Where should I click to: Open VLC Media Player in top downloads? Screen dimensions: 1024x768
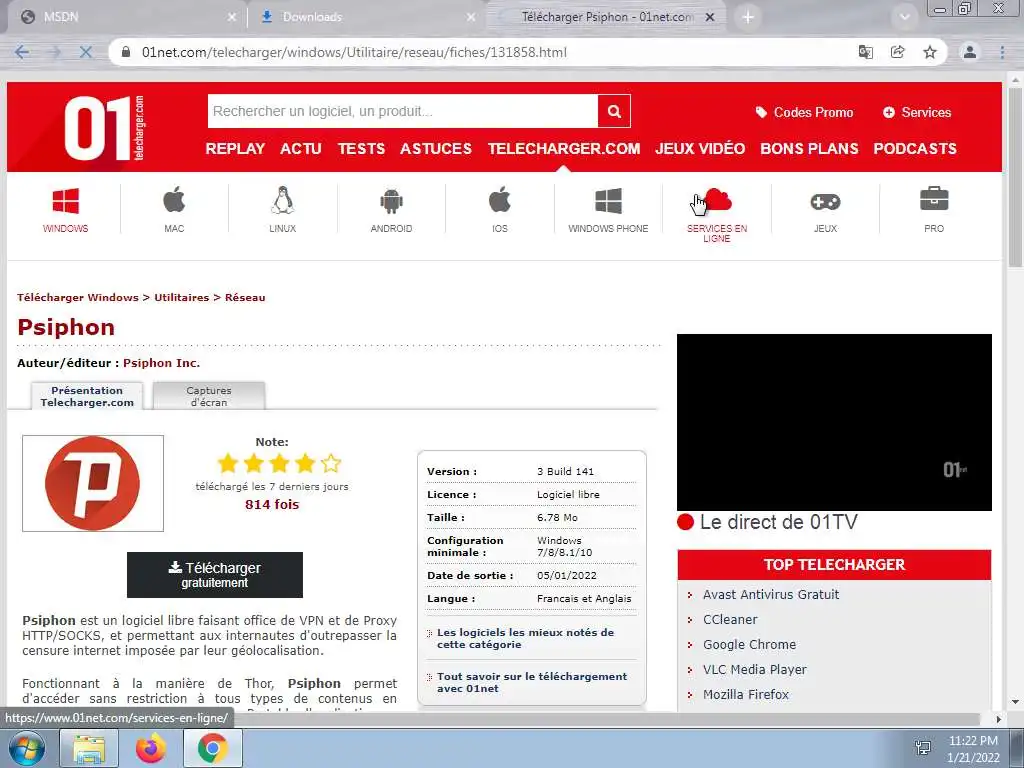coord(754,669)
